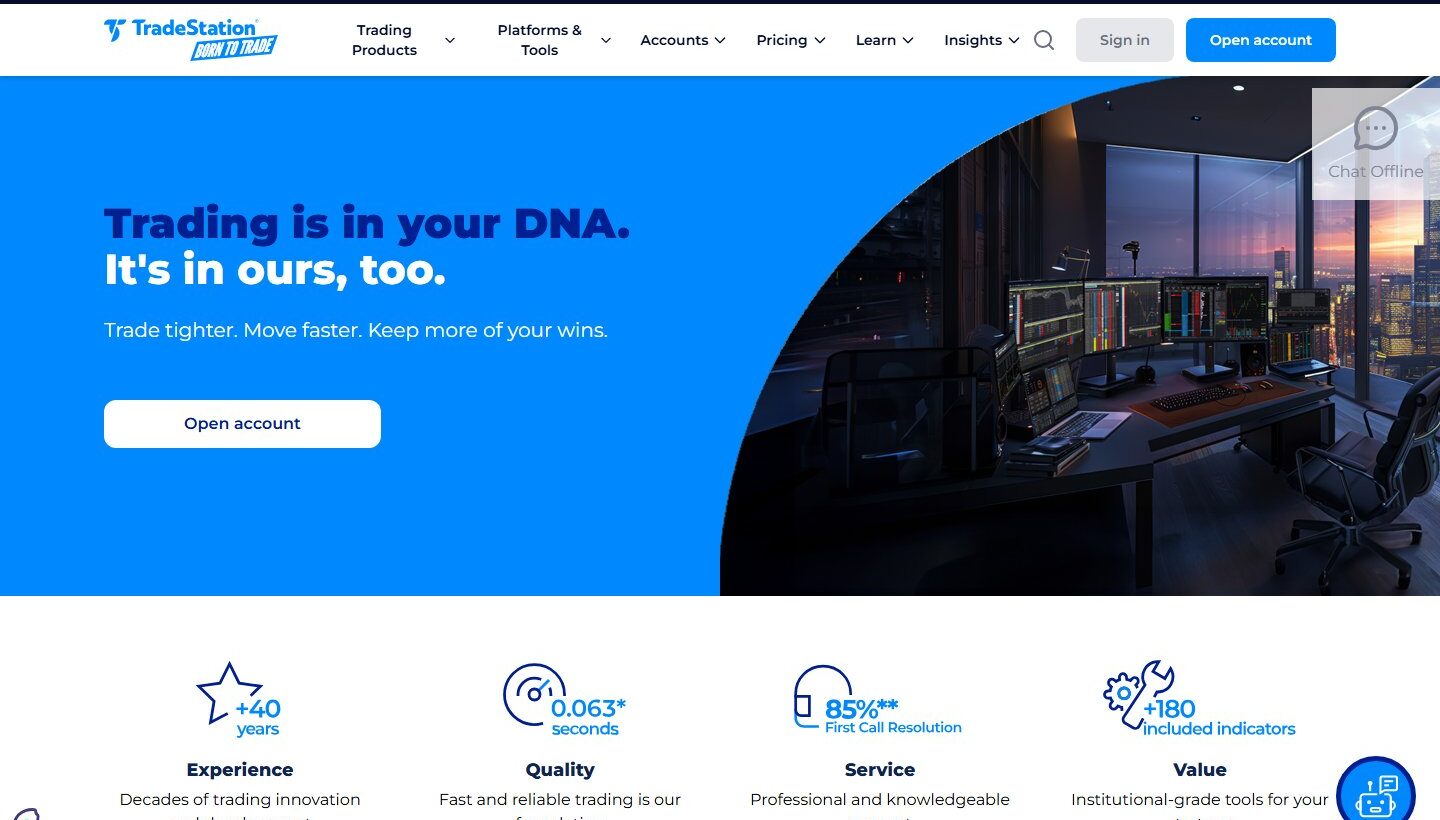This screenshot has width=1440, height=820.
Task: Click the Value heading
Action: pos(1200,769)
